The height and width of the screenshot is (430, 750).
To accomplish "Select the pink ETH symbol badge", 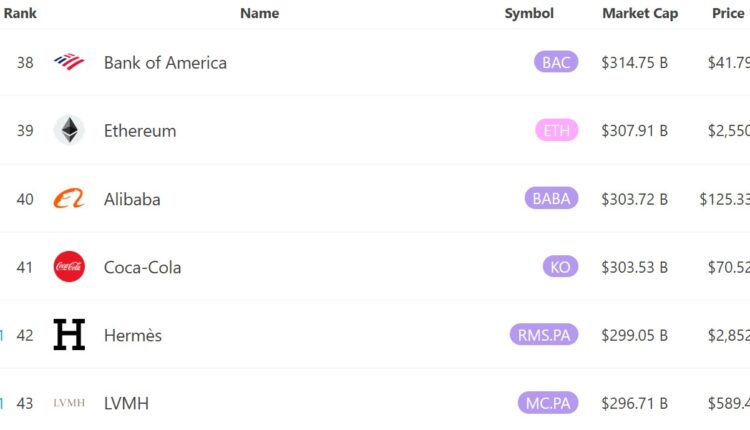I will (556, 130).
